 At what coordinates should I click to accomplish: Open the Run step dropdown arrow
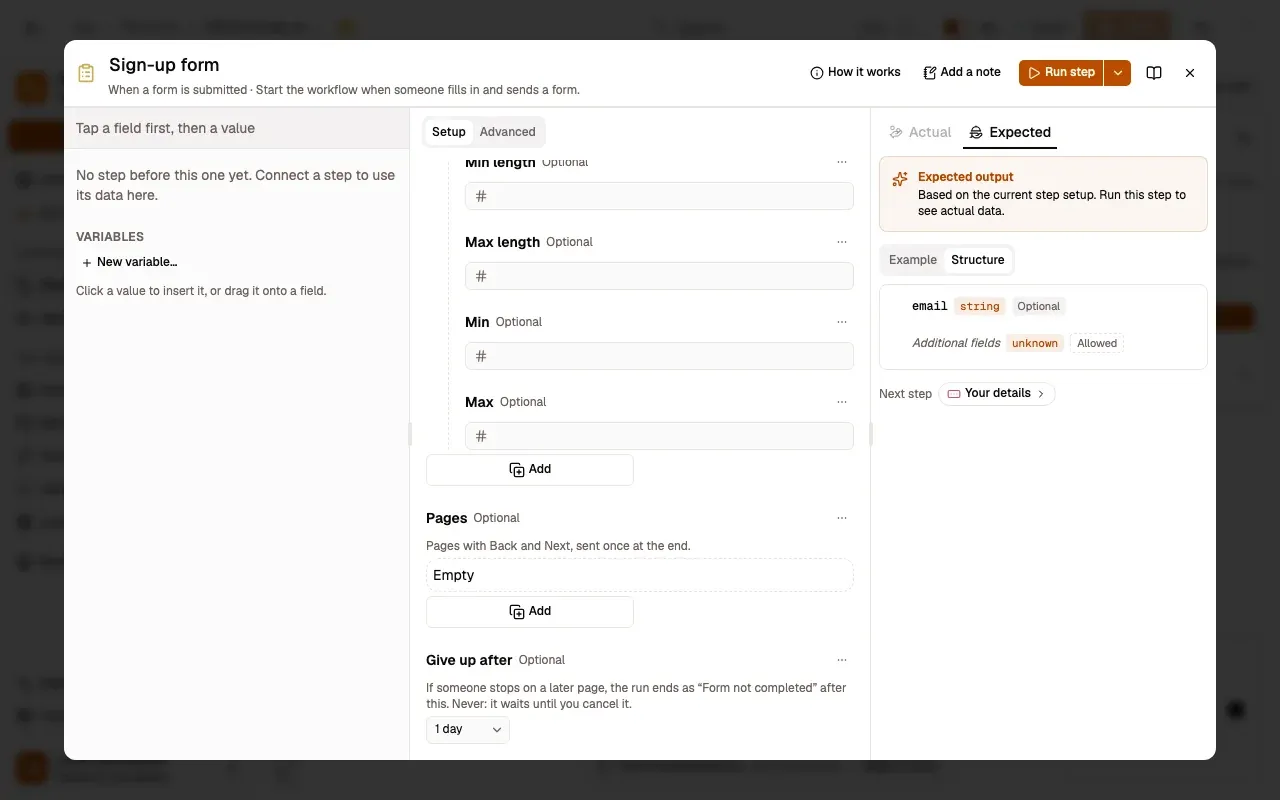coord(1118,73)
